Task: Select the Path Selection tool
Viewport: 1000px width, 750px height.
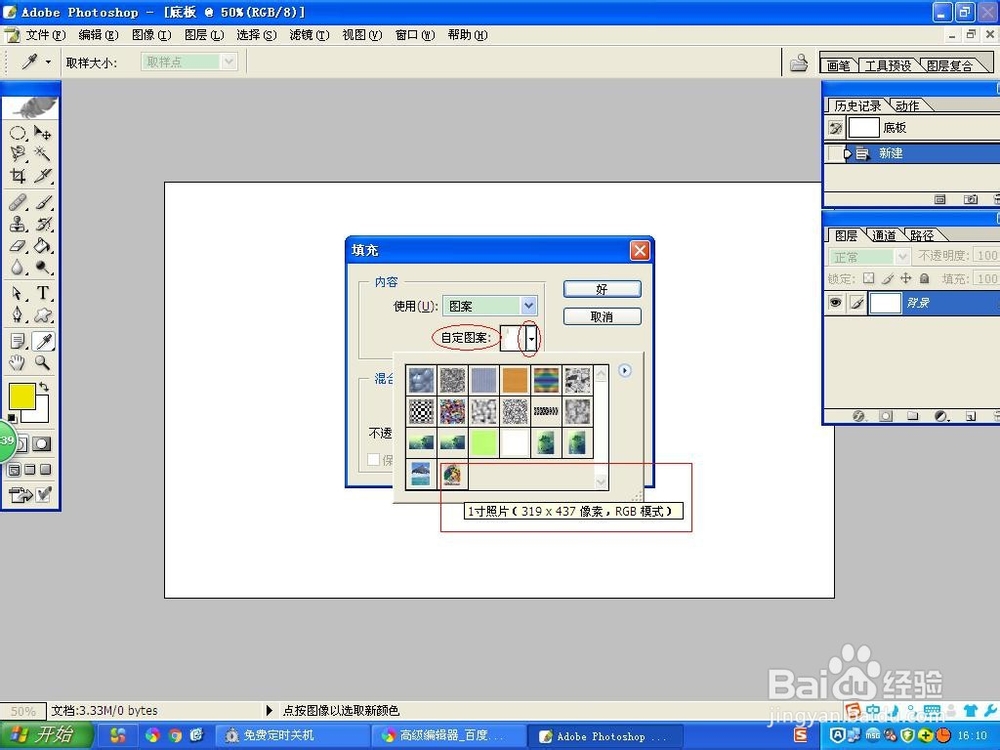Action: tap(18, 293)
